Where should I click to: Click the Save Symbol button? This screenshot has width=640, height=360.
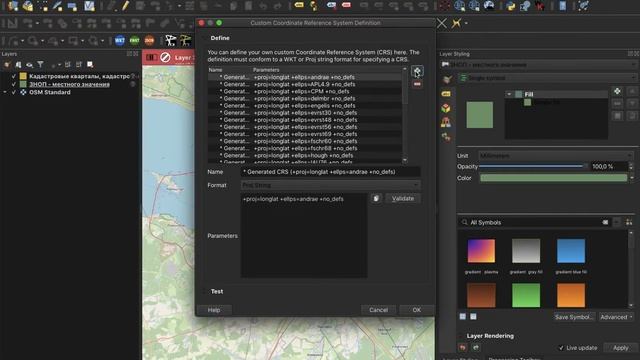tap(574, 317)
